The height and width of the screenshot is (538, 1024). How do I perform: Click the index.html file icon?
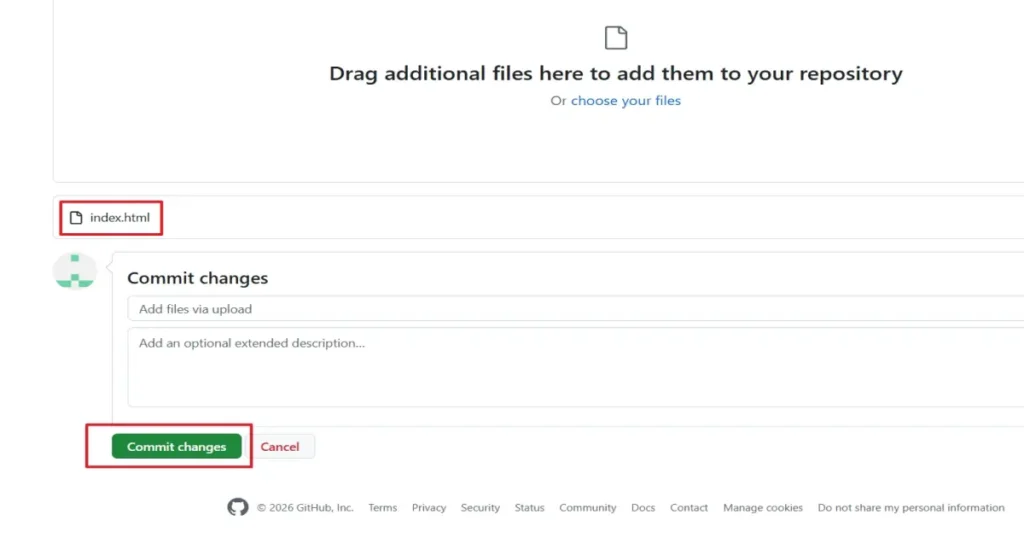point(76,217)
